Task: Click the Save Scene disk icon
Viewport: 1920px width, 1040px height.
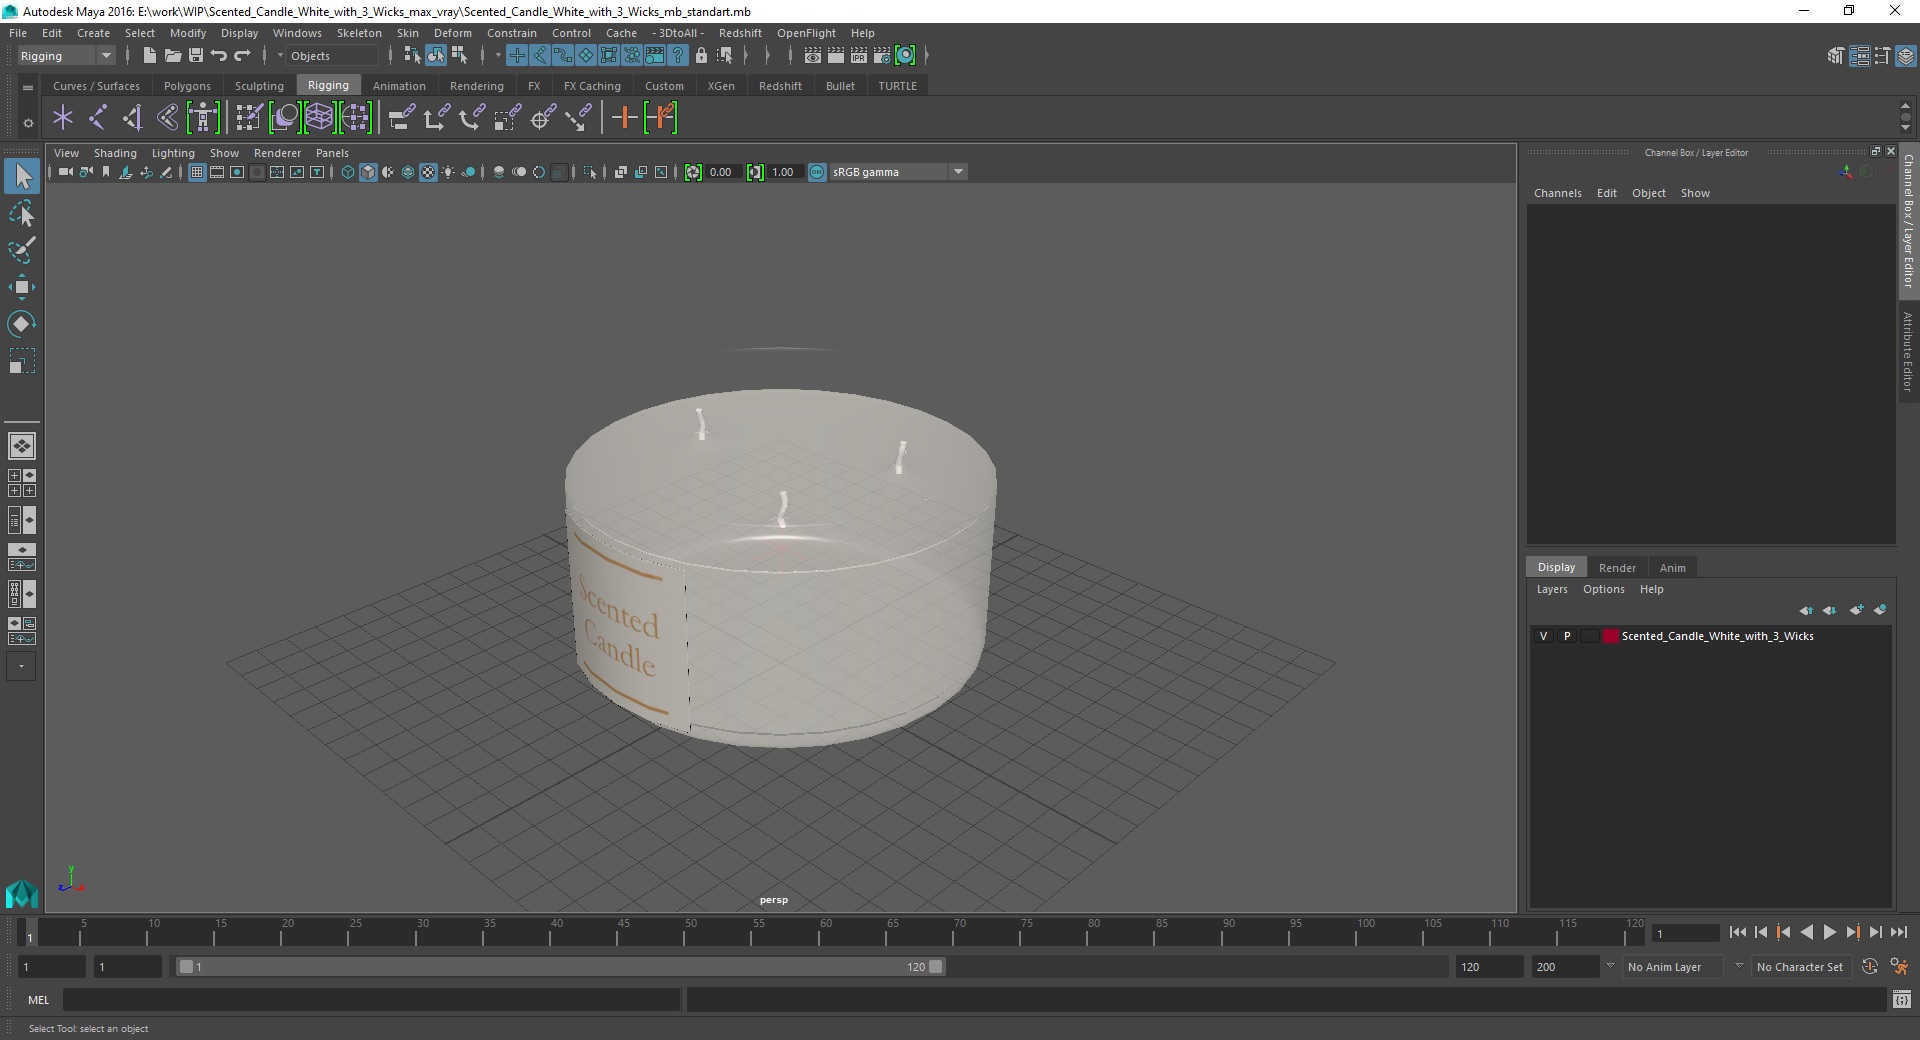Action: click(196, 56)
